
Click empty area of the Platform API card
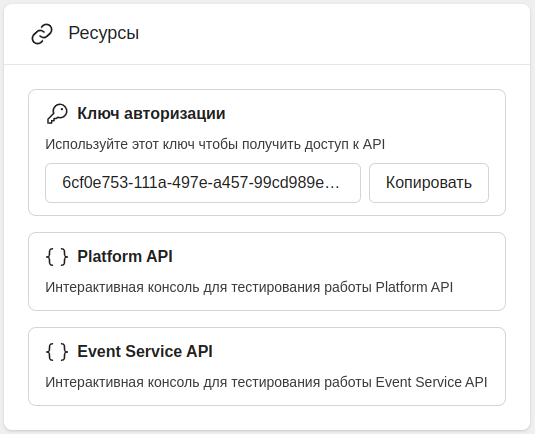point(341,257)
